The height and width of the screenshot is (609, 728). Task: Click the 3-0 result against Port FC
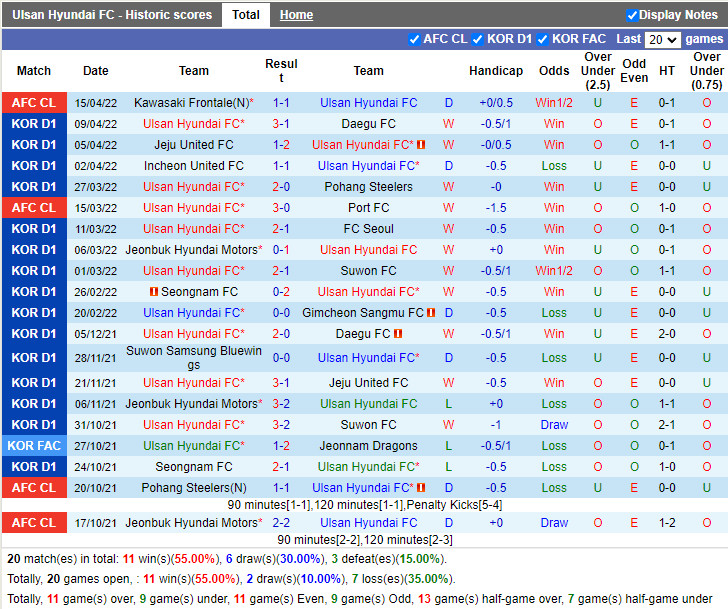pyautogui.click(x=281, y=208)
